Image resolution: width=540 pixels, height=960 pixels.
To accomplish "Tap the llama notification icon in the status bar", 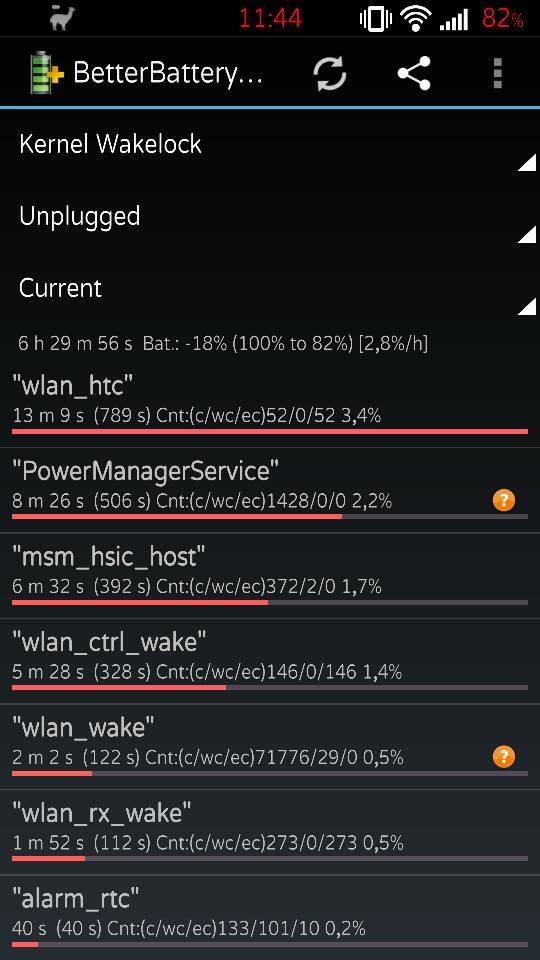I will click(62, 18).
